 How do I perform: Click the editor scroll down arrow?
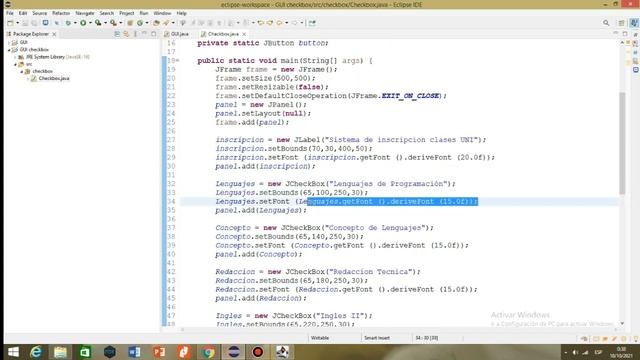pyautogui.click(x=622, y=323)
